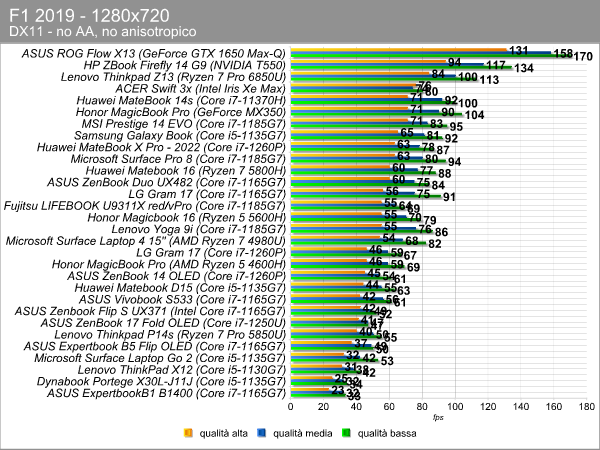Select Honor MagicBook Pro (GeForce MX350) label
Viewport: 600px width, 450px height.
pyautogui.click(x=181, y=112)
